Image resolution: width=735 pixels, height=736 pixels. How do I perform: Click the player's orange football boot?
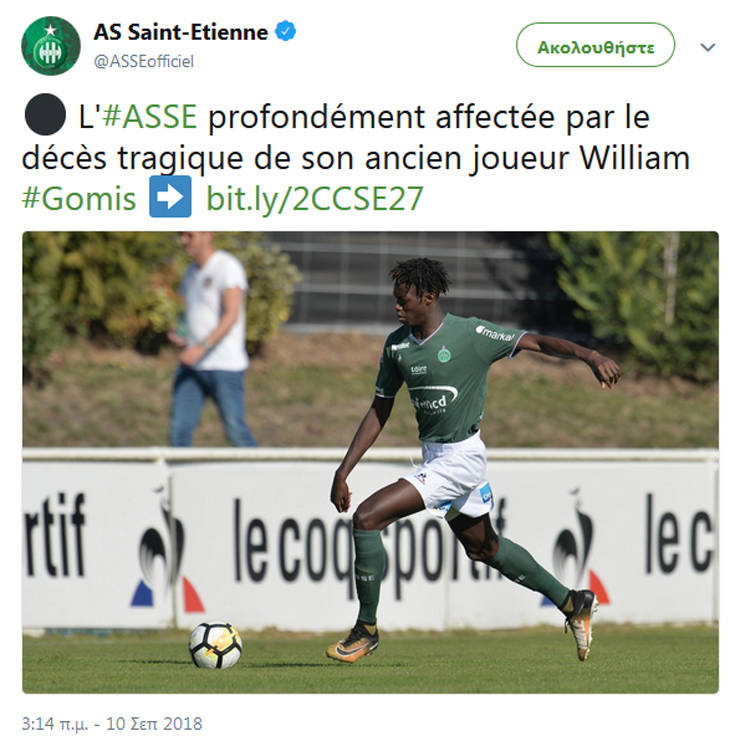(x=353, y=642)
